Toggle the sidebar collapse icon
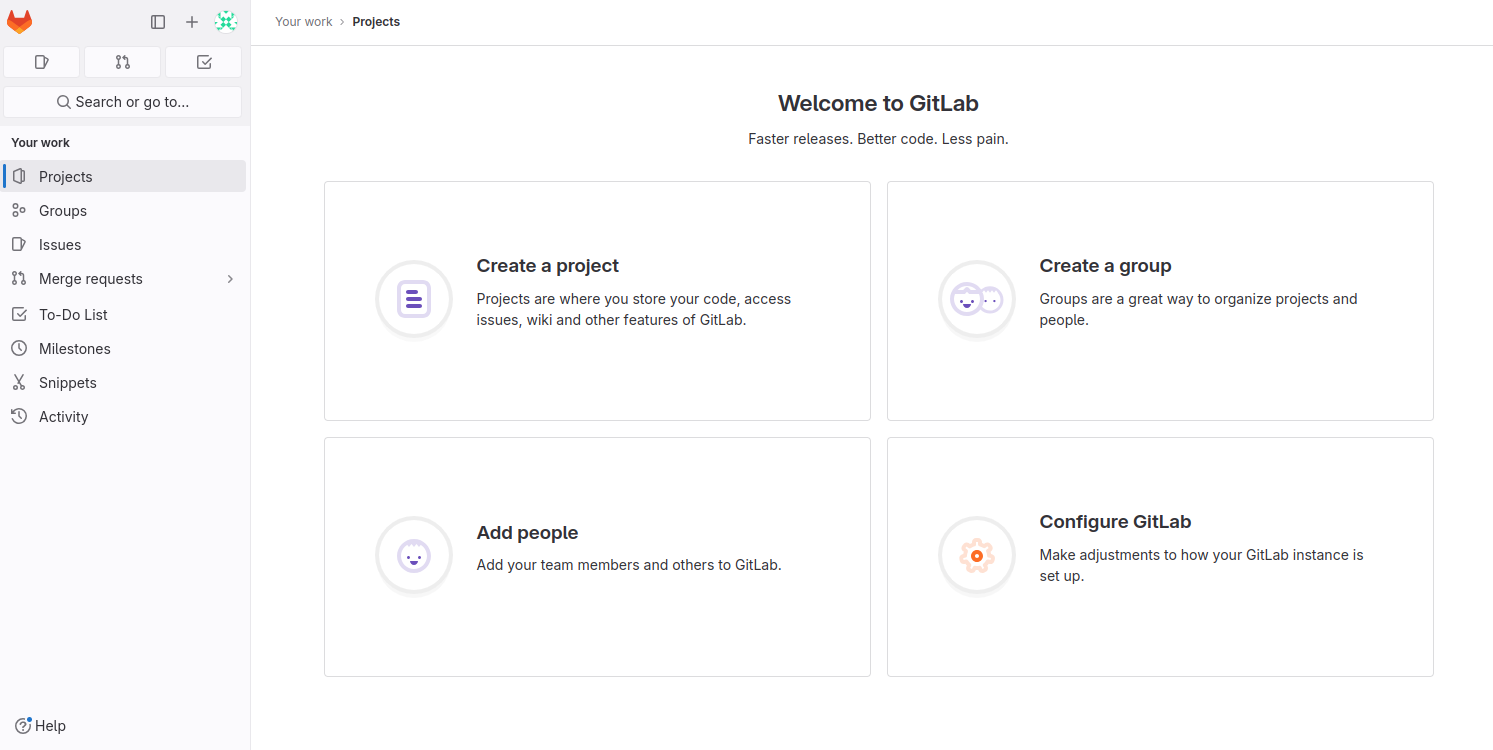The image size is (1493, 750). (158, 22)
